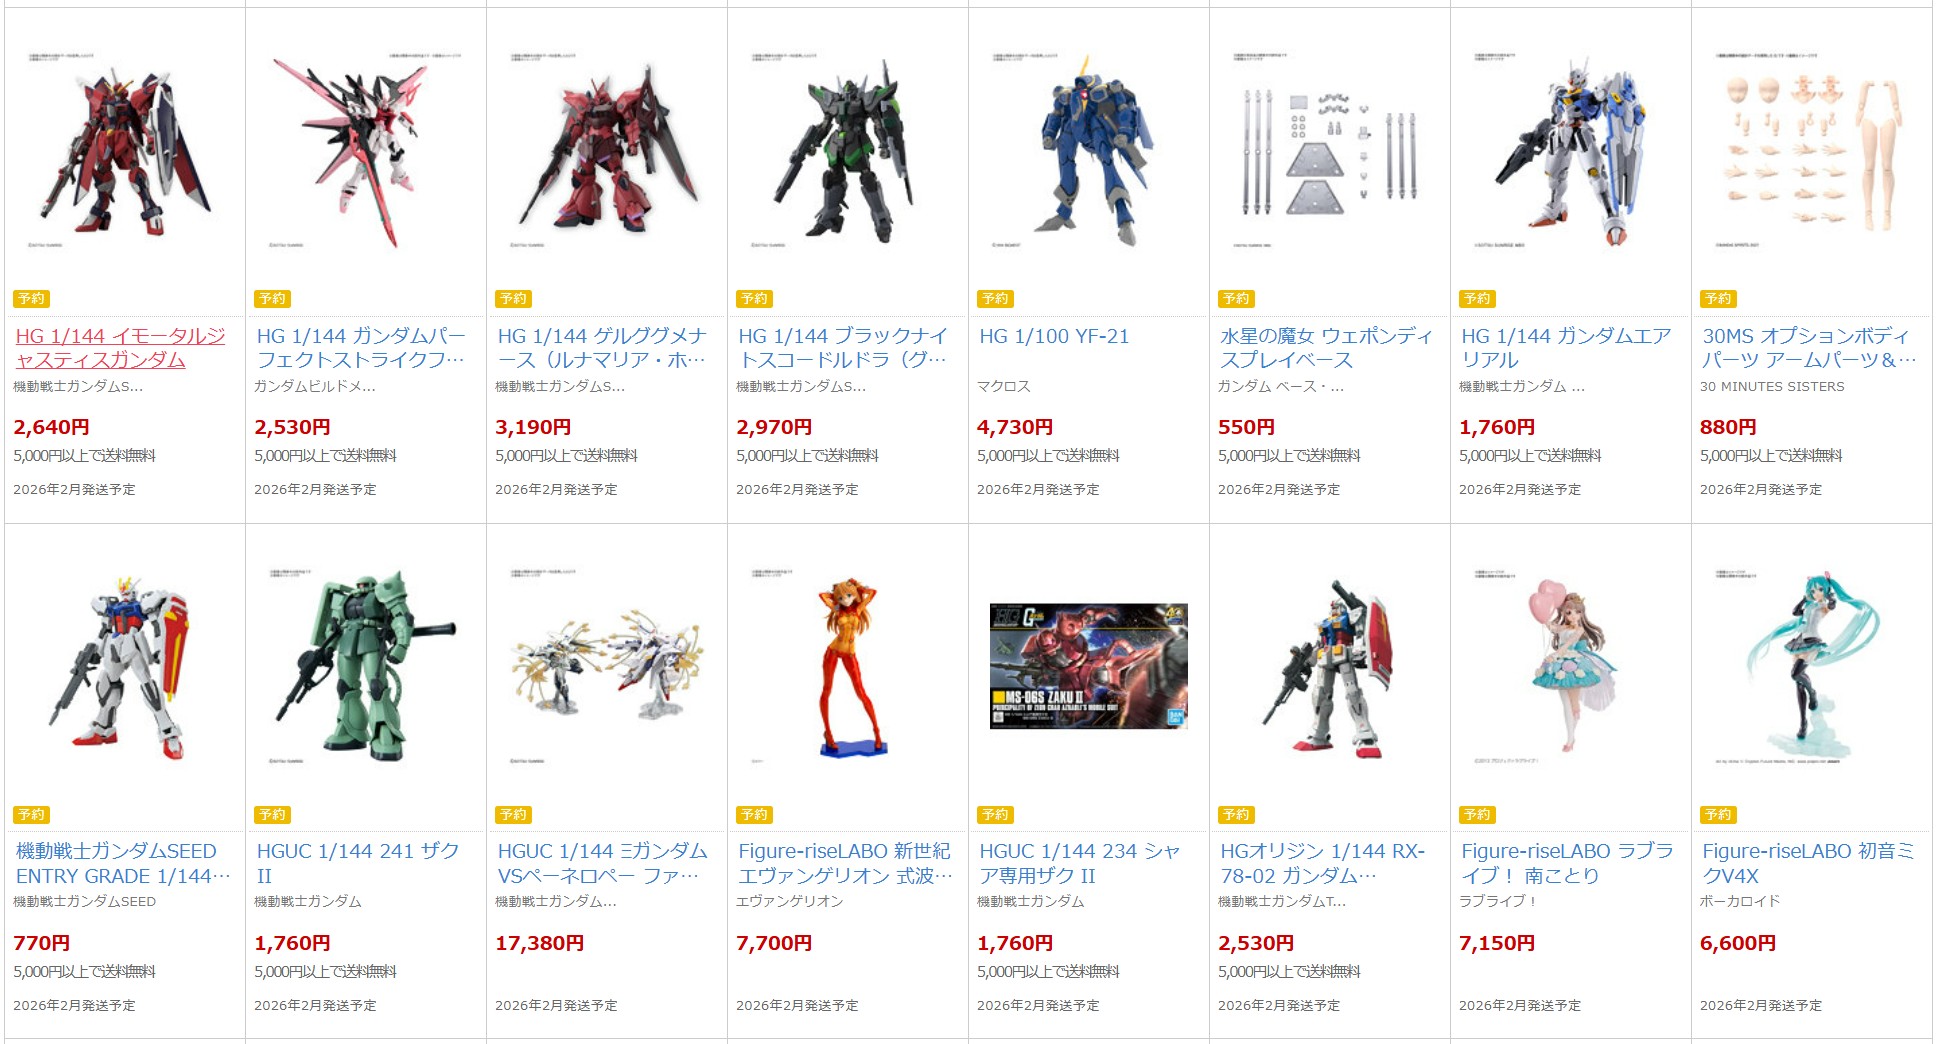Open the HG 1/100 YF-21 product link
The height and width of the screenshot is (1044, 1936).
click(x=1054, y=336)
